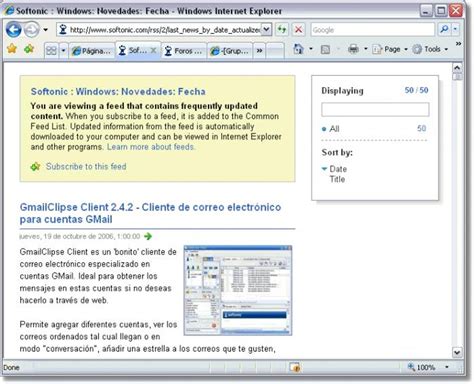474x384 pixels.
Task: Click the RSS feeds toolbar icon
Action: (325, 50)
